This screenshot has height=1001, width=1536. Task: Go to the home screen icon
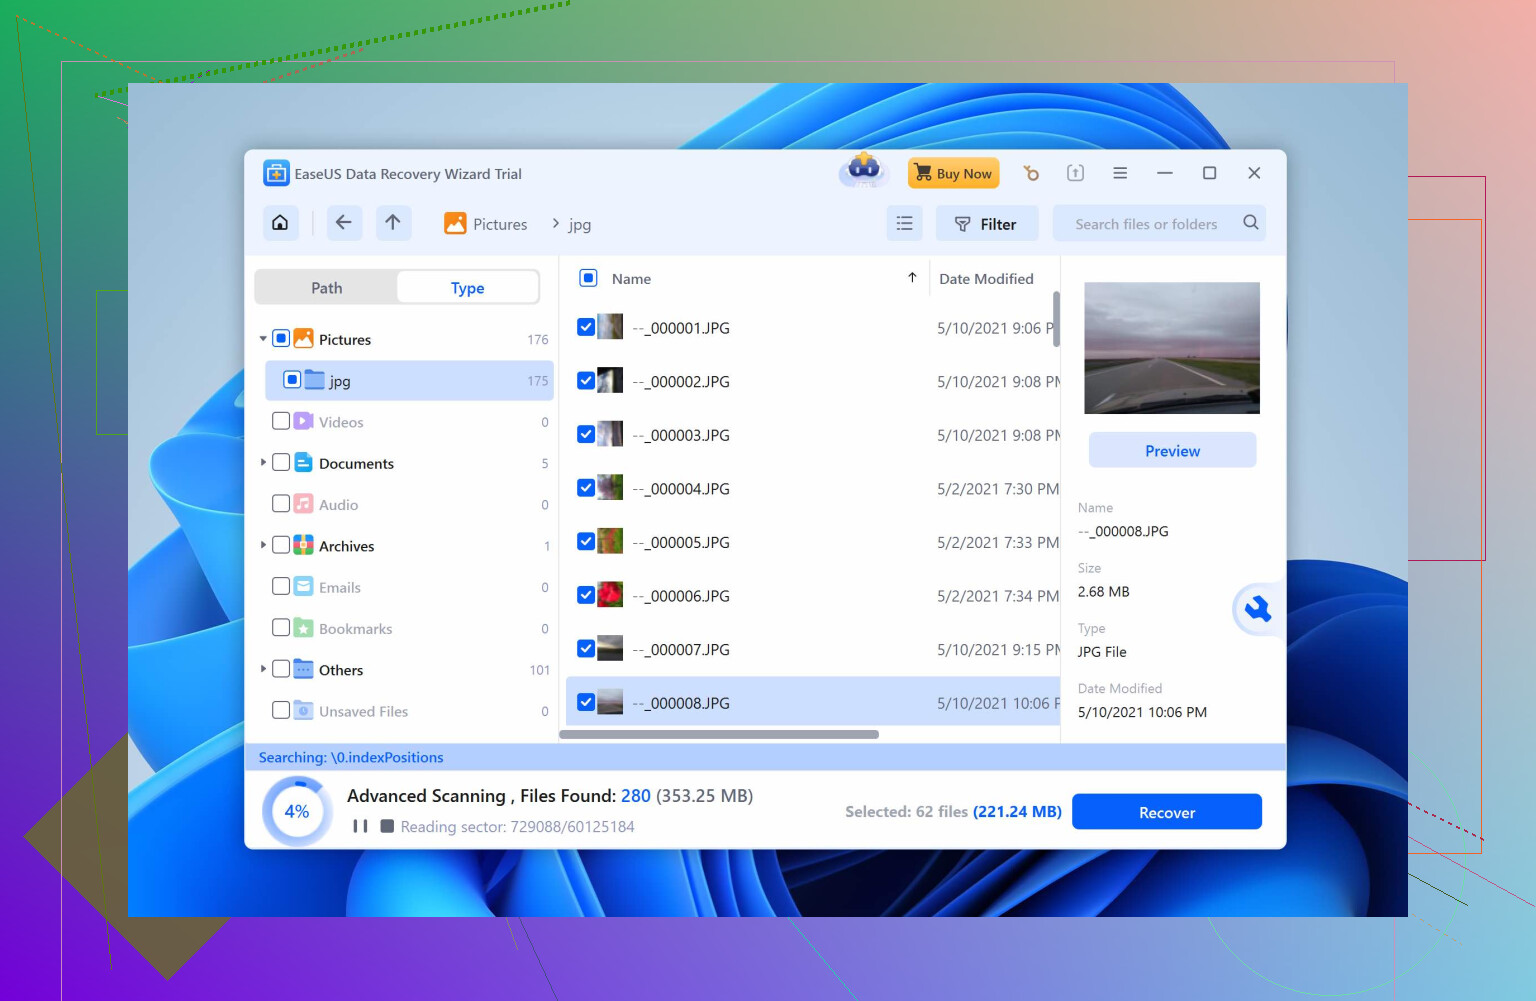[x=281, y=223]
